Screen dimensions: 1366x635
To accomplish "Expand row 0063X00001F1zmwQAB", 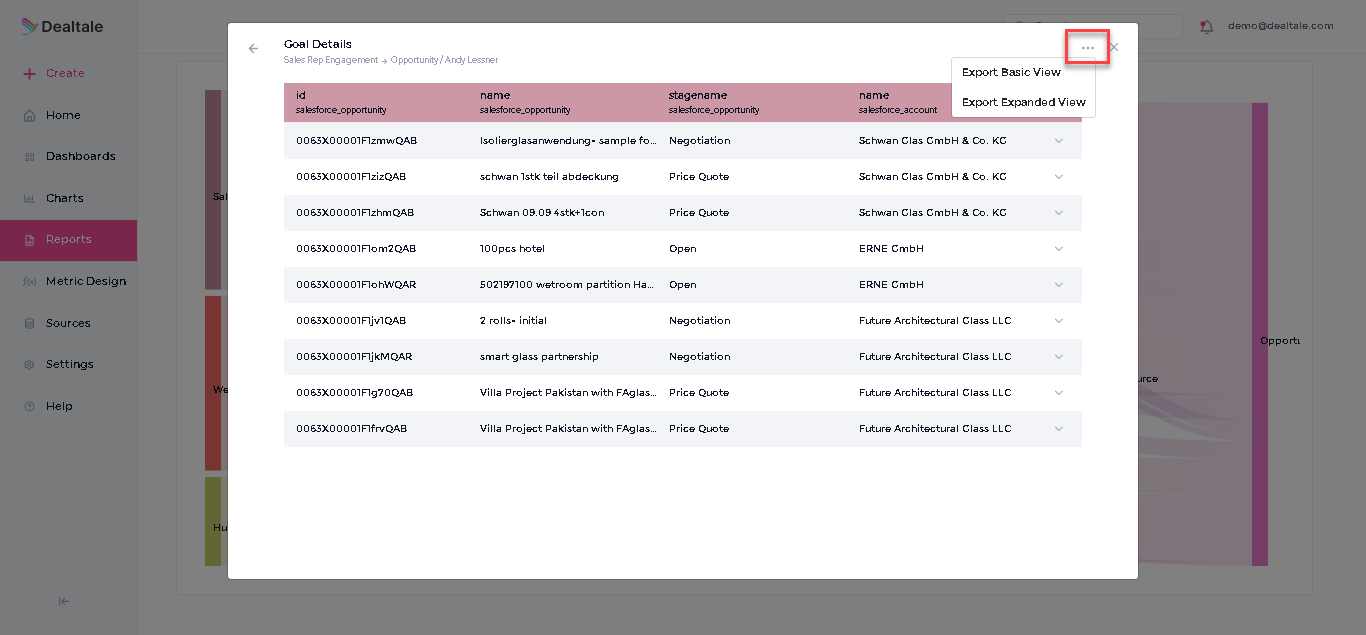I will coord(1059,141).
